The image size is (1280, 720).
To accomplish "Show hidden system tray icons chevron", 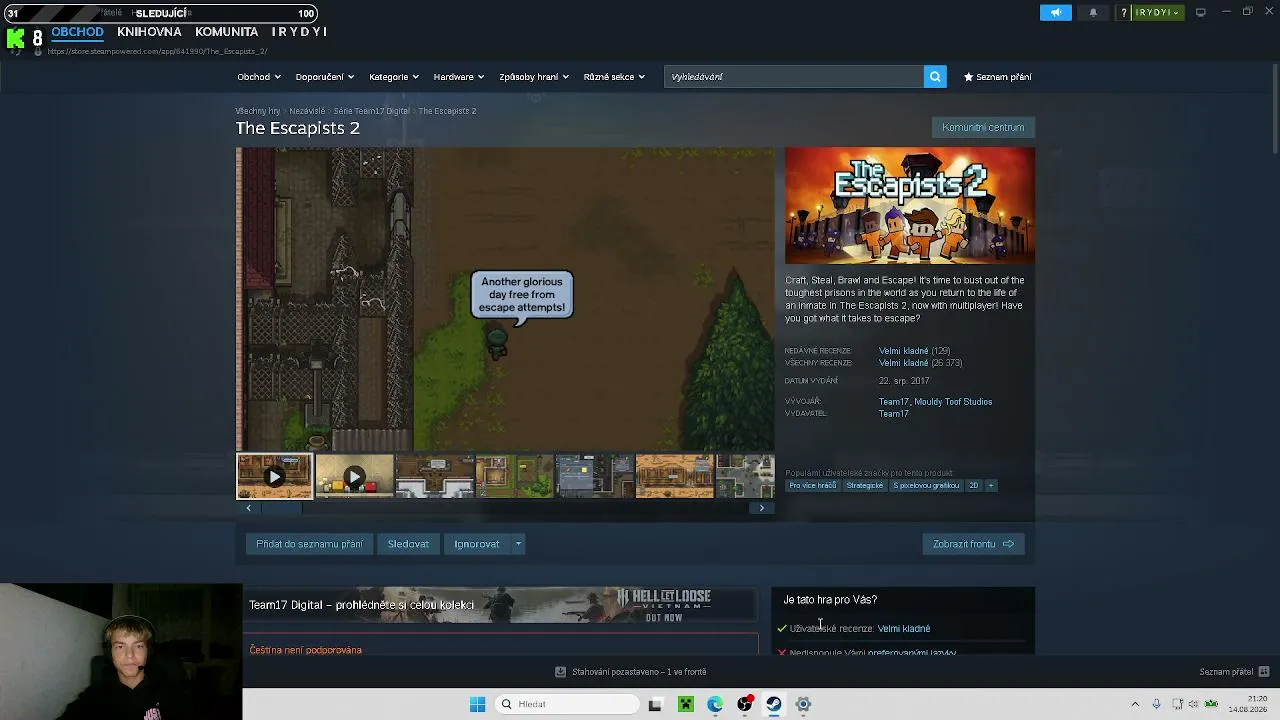I will click(1135, 704).
